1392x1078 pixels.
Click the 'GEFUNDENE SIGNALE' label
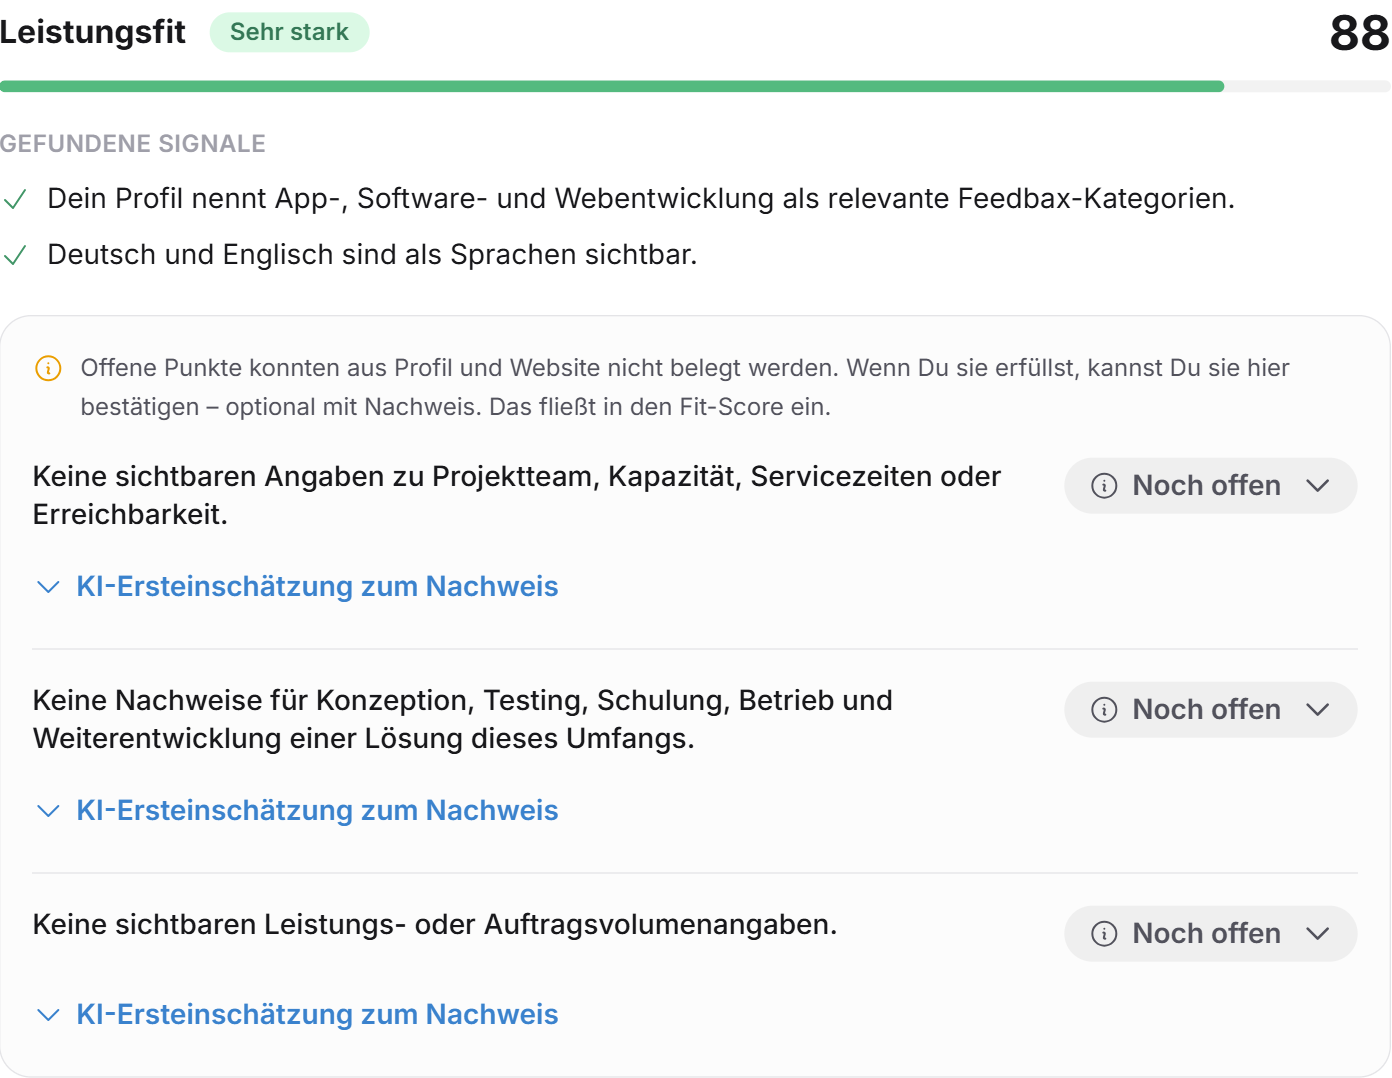[x=132, y=144]
